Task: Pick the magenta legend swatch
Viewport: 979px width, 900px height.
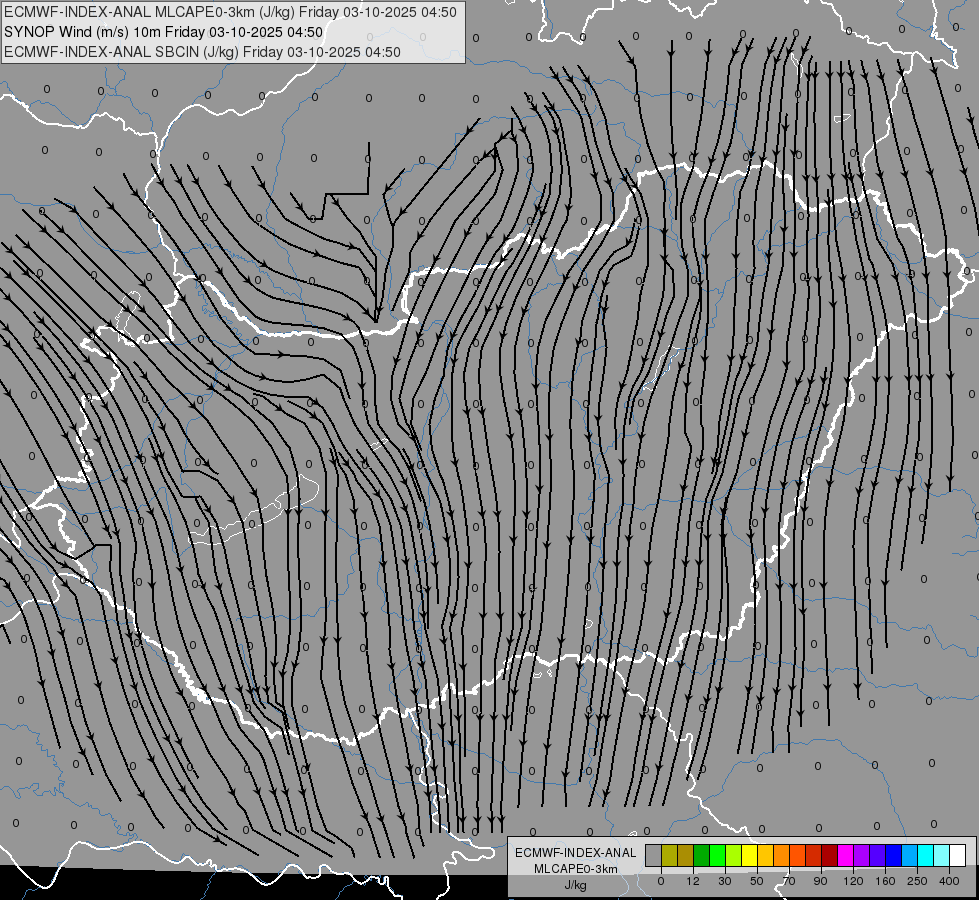Action: click(845, 856)
